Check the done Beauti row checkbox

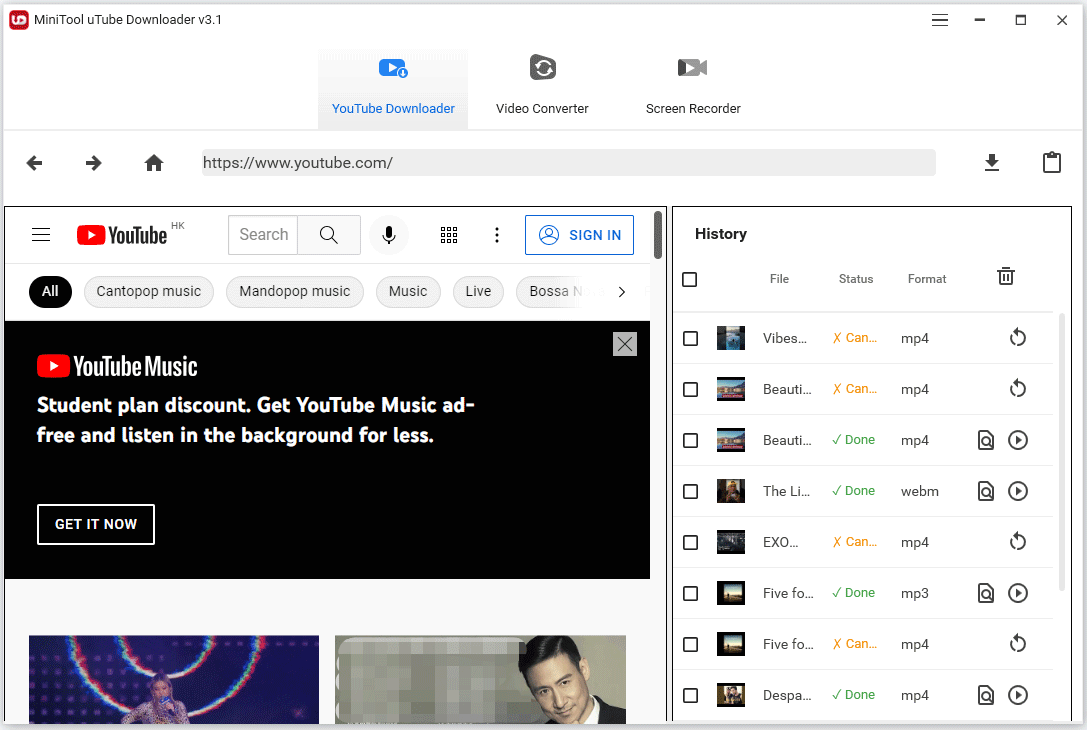click(690, 440)
